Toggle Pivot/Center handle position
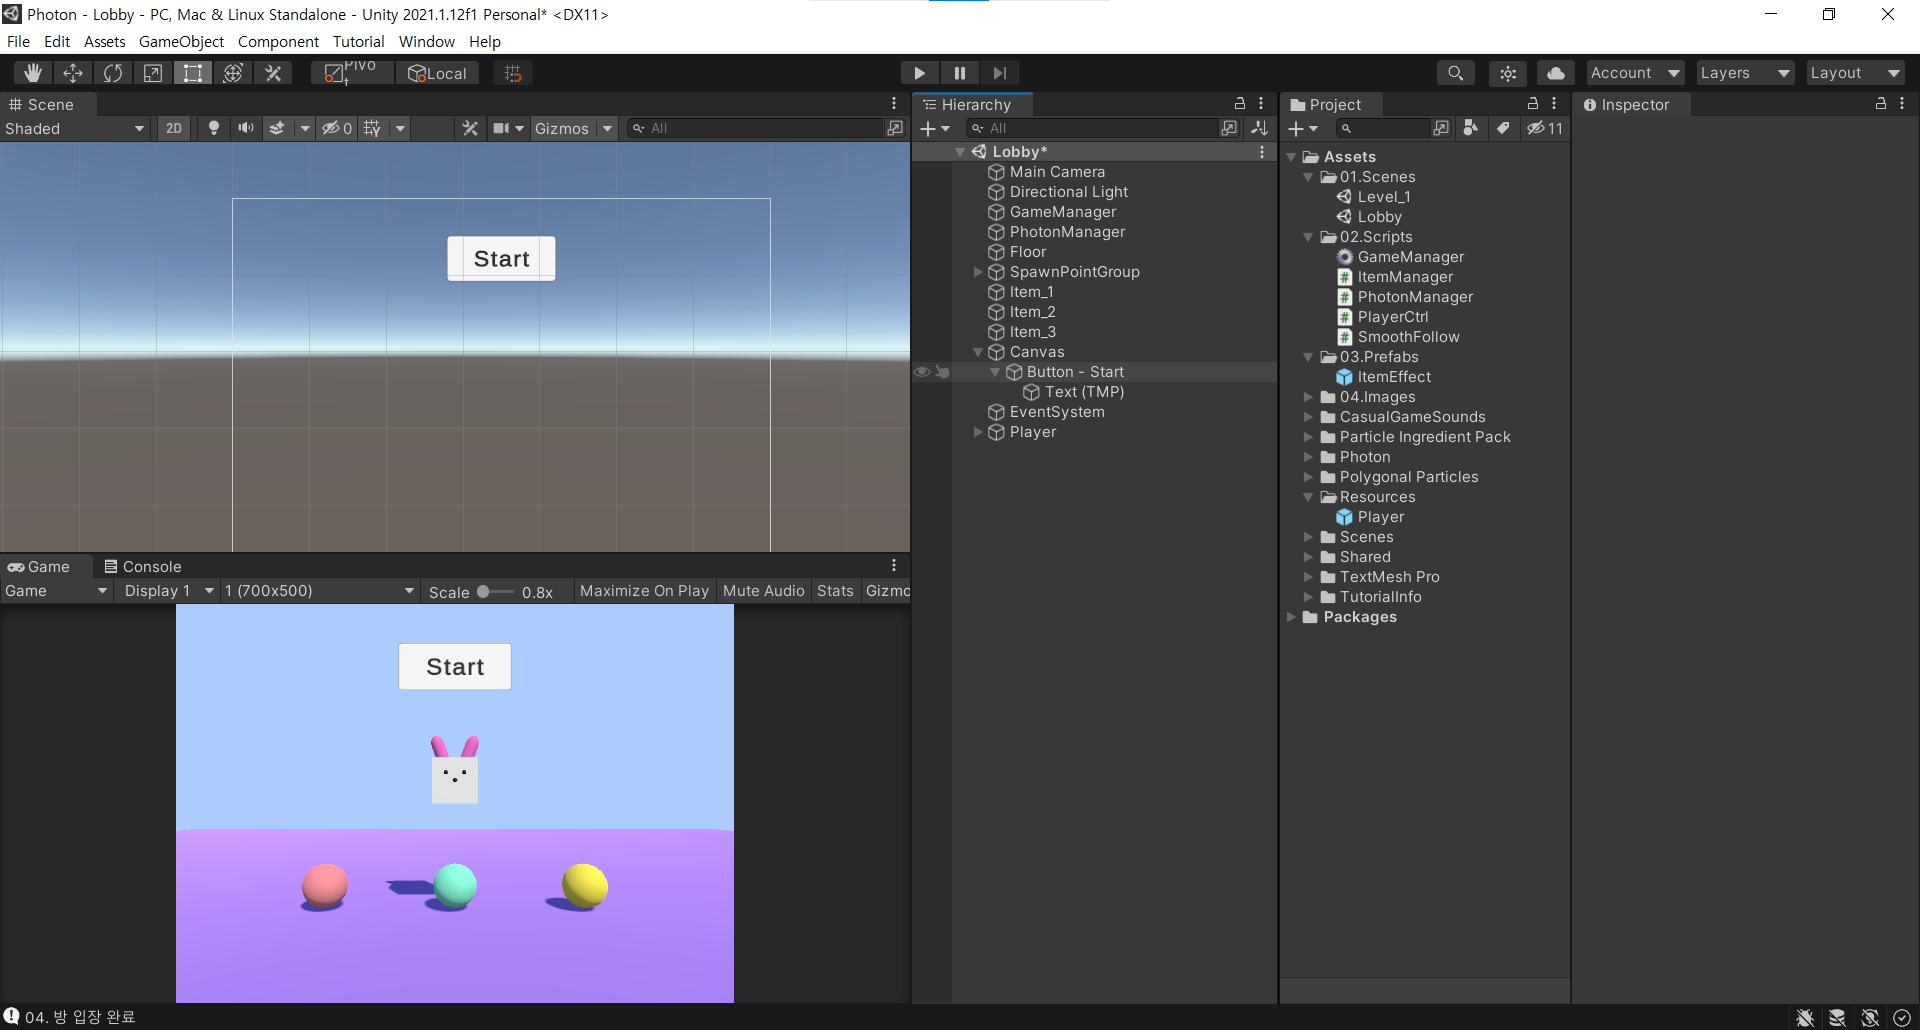 click(x=350, y=73)
